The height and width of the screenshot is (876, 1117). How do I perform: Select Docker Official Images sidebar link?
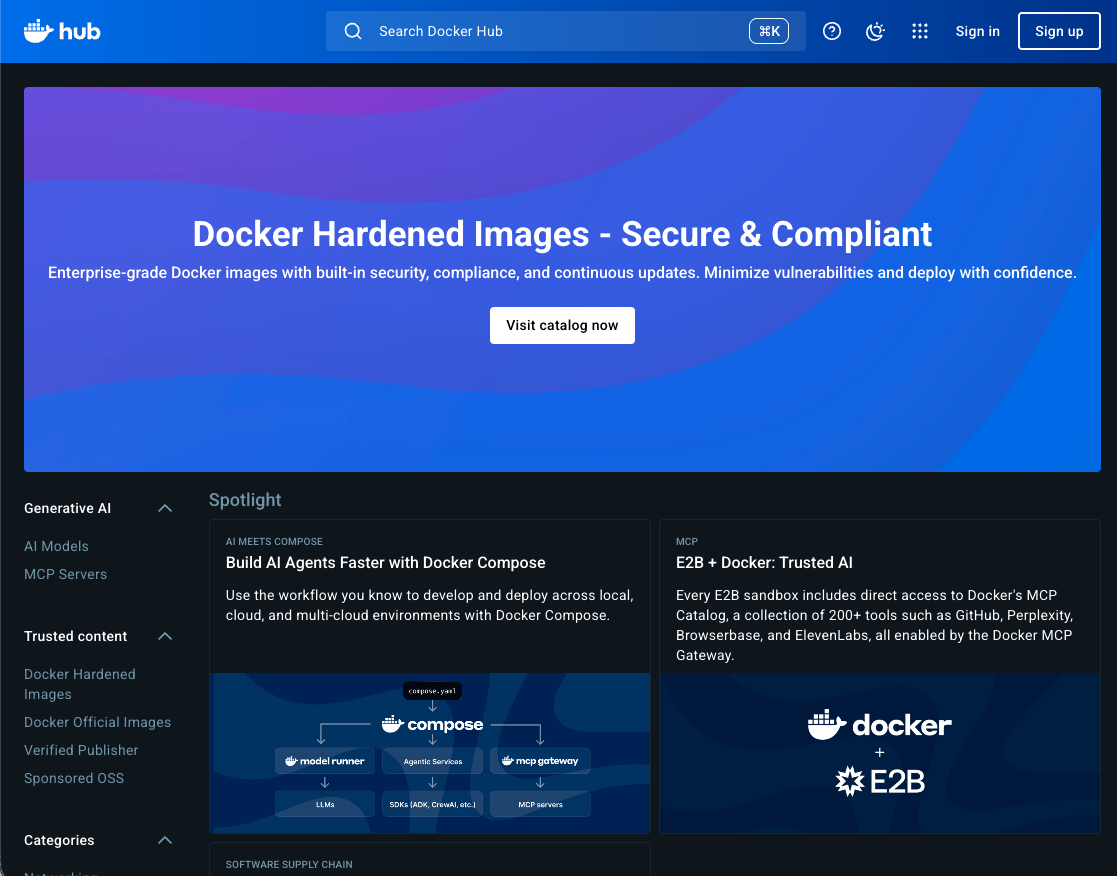tap(98, 722)
